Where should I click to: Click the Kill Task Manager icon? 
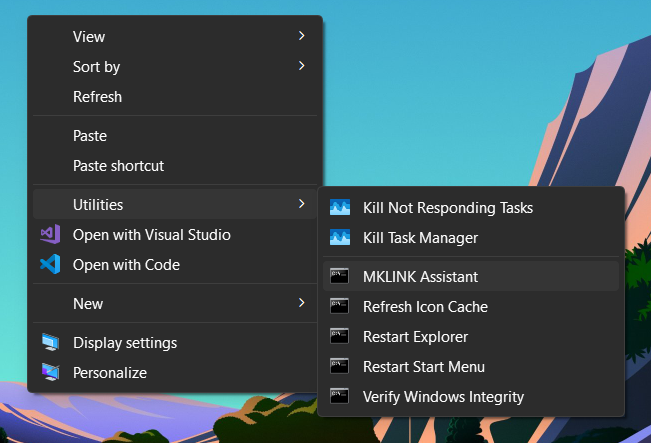tap(340, 238)
